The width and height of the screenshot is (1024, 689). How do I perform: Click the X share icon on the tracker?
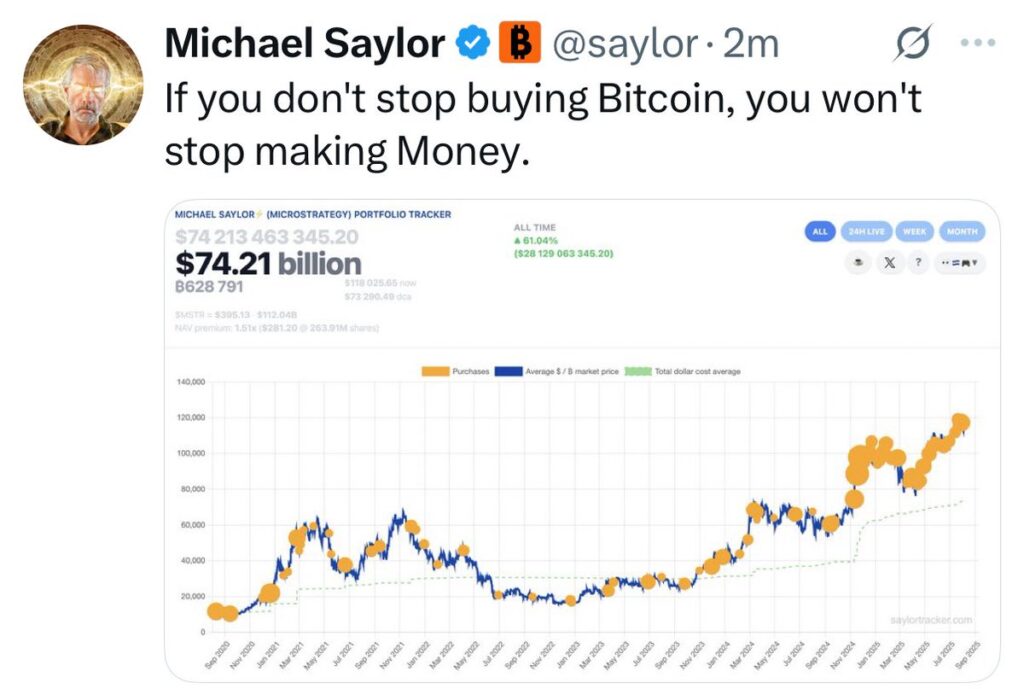pyautogui.click(x=889, y=263)
